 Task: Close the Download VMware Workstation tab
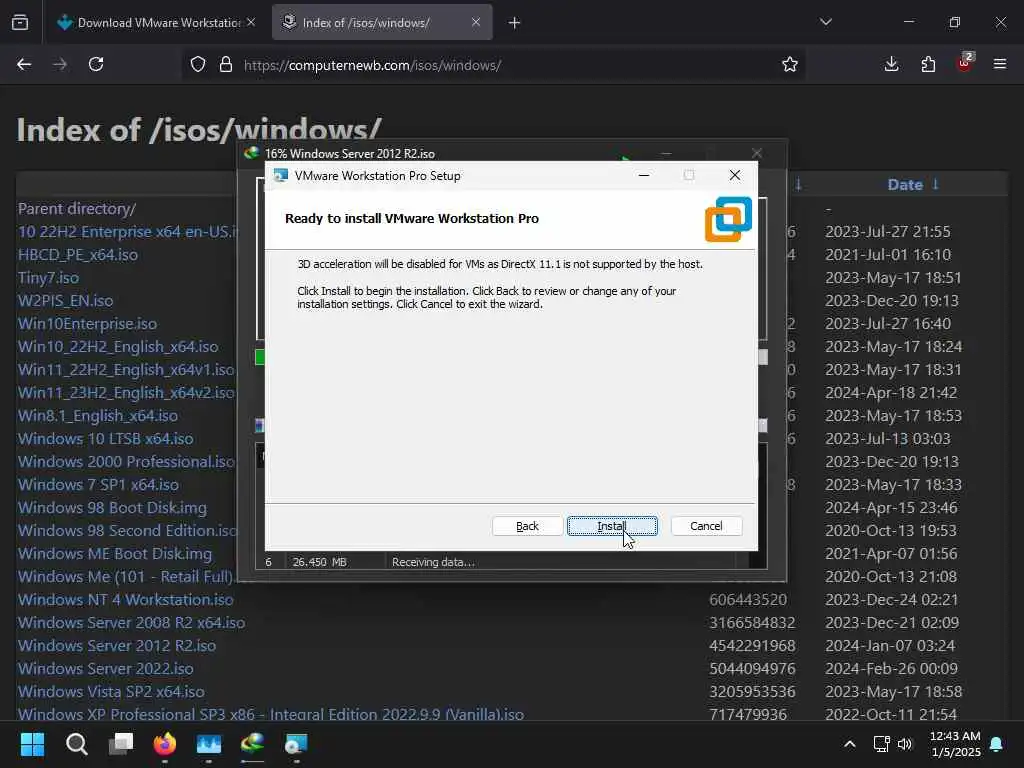[251, 22]
